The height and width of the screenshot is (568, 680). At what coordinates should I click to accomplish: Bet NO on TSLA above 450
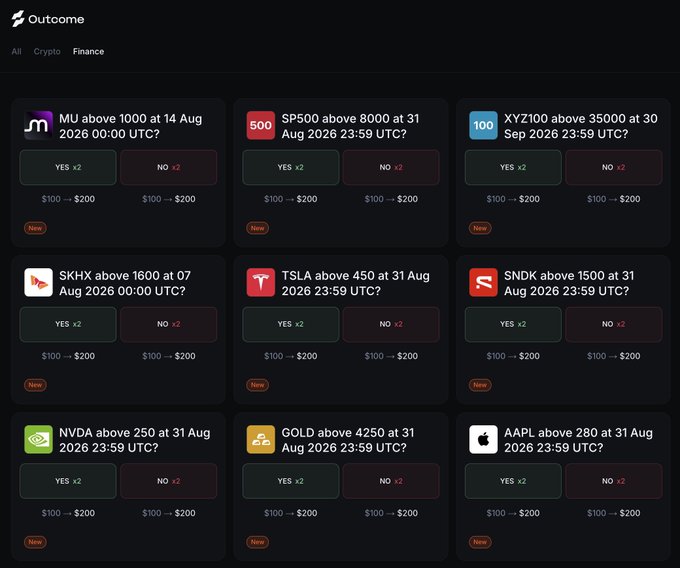click(391, 324)
